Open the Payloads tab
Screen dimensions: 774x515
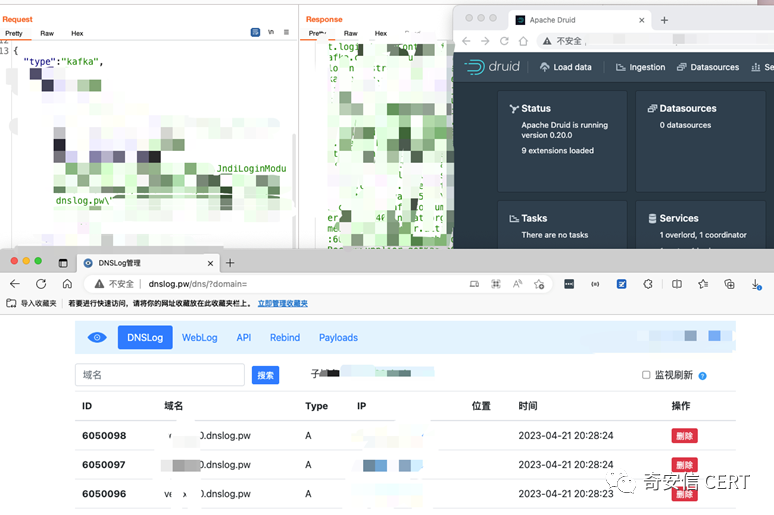point(338,337)
